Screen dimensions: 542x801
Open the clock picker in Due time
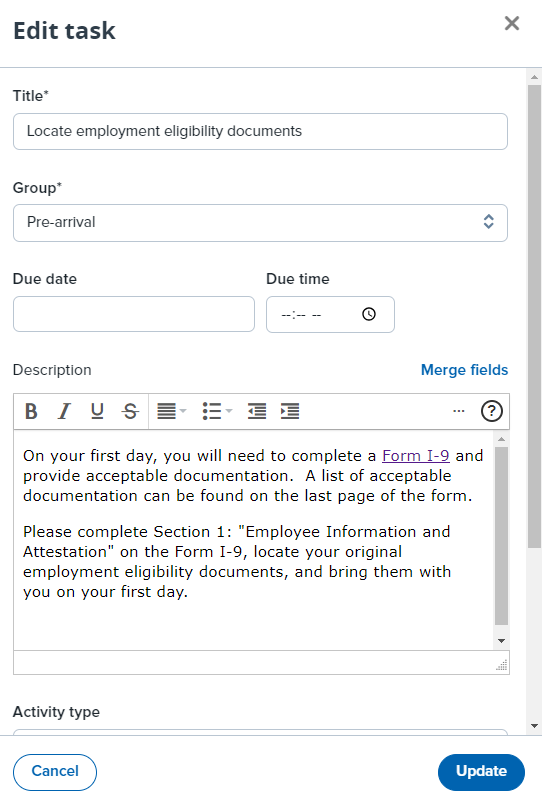click(x=369, y=314)
